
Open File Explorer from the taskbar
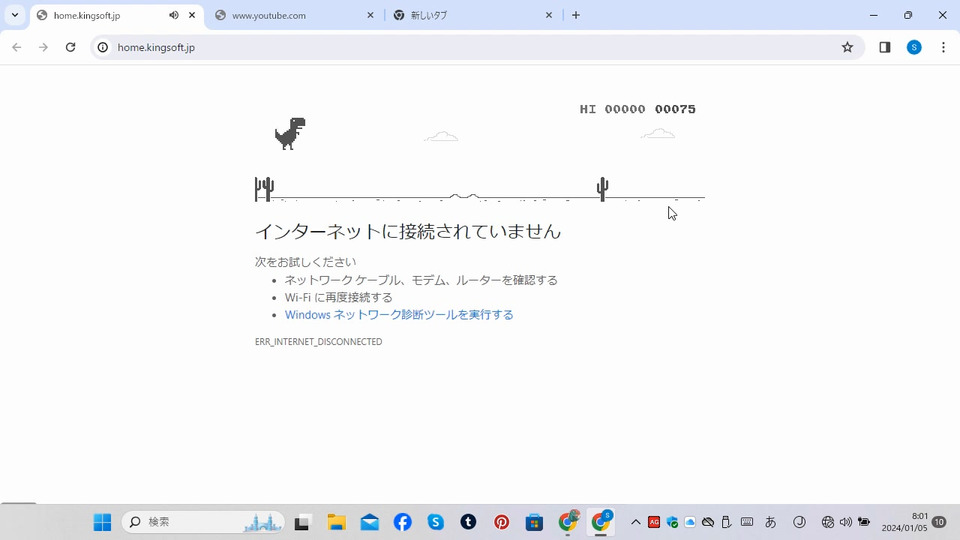click(x=336, y=522)
